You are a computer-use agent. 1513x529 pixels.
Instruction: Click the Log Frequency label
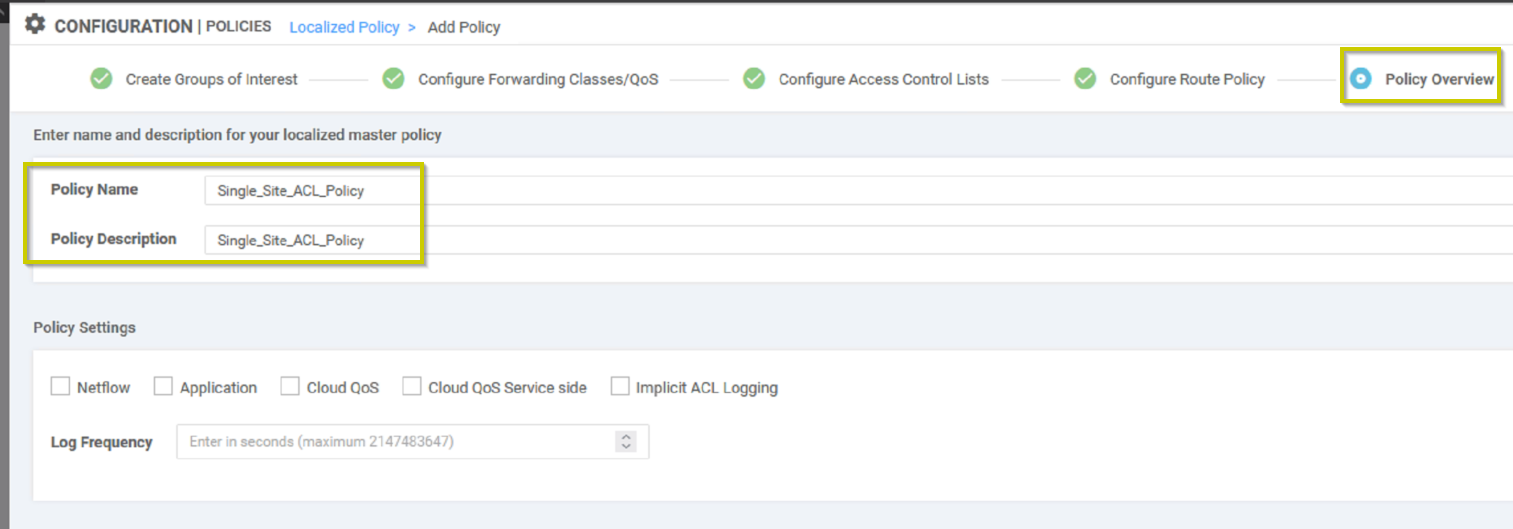coord(101,442)
